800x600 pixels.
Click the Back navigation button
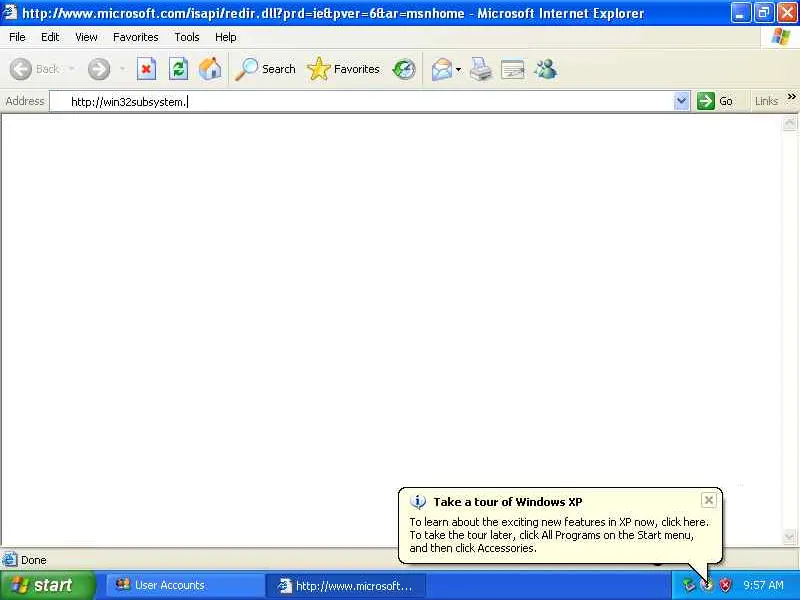click(x=35, y=69)
